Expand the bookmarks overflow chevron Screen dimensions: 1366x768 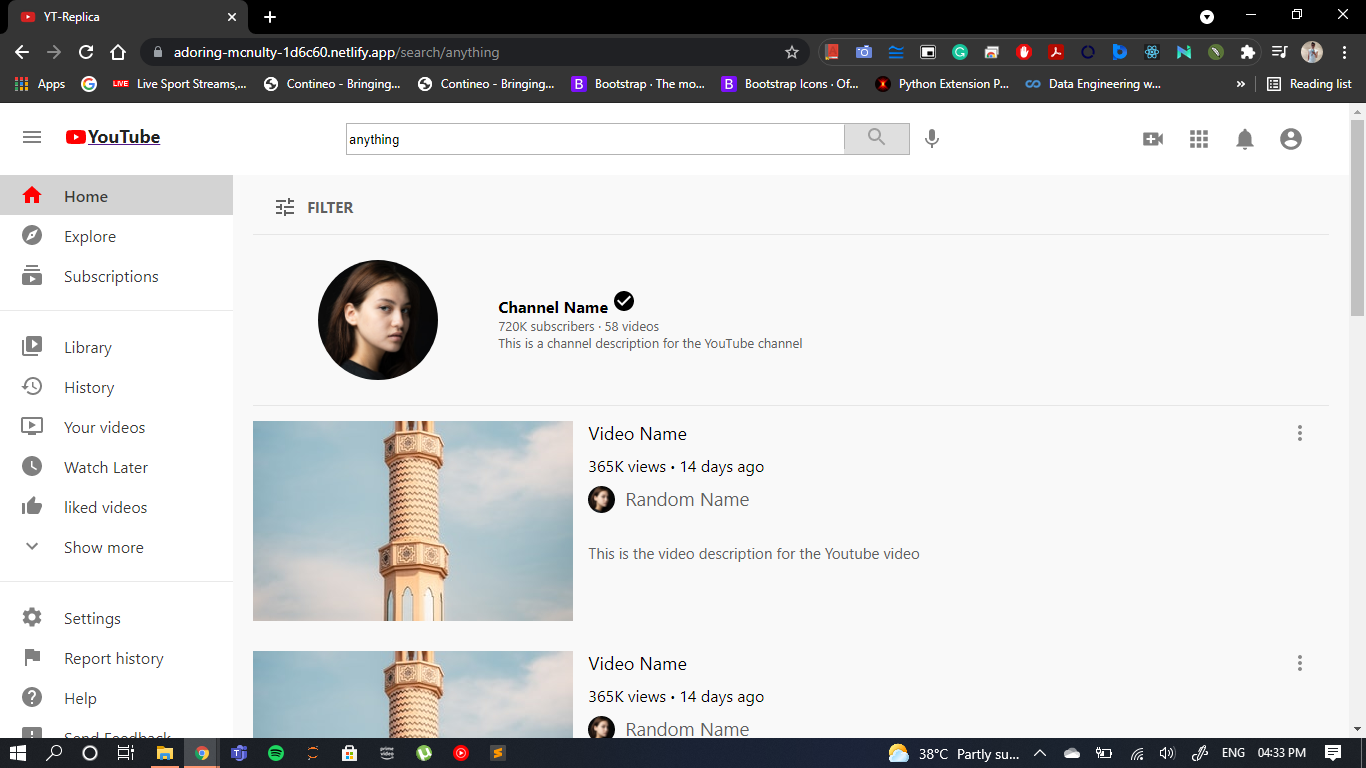pyautogui.click(x=1241, y=84)
